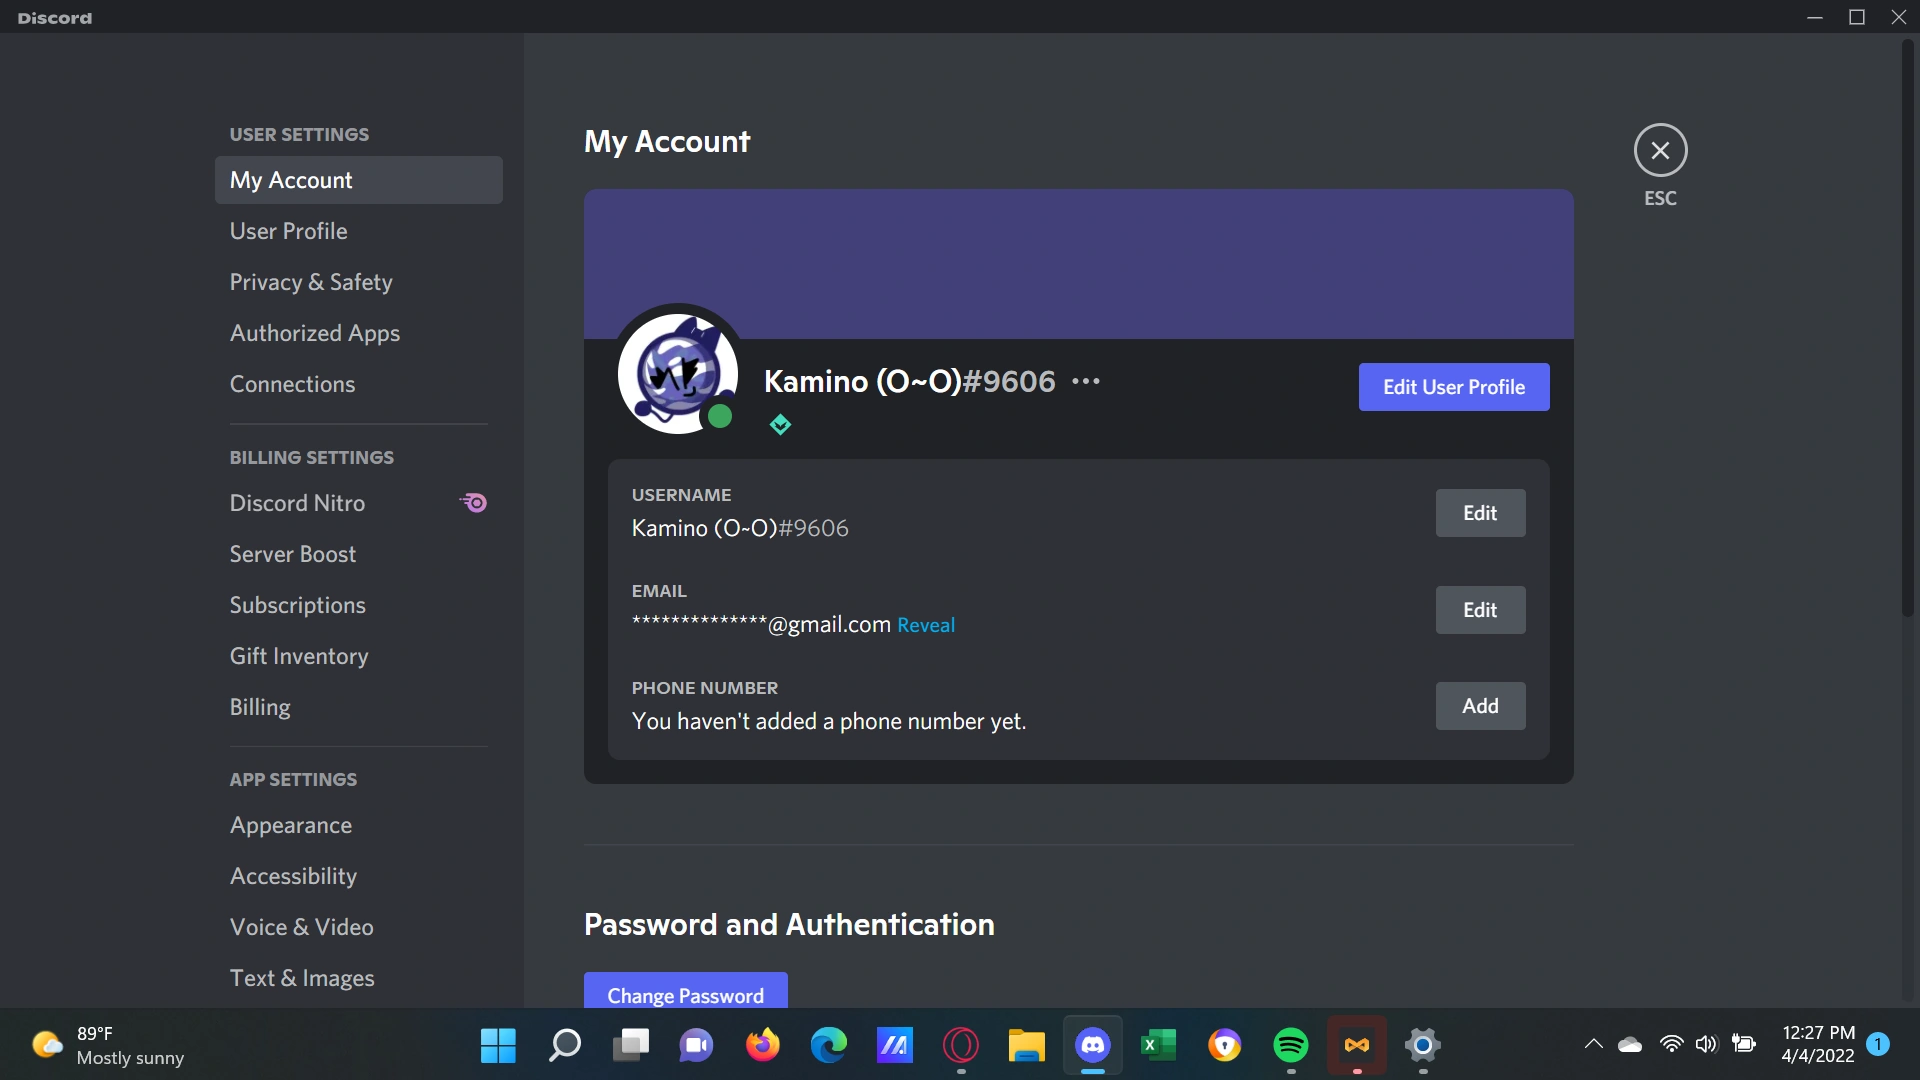
Task: Add a phone number to the account
Action: click(x=1480, y=705)
